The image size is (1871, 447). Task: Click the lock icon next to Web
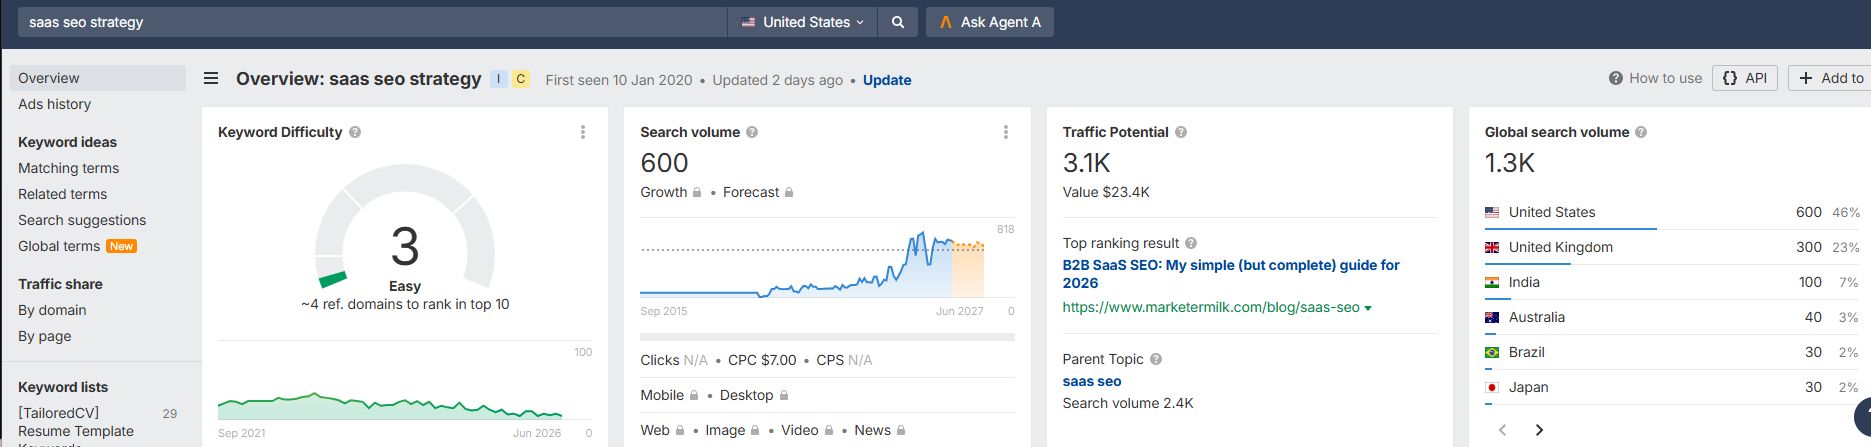point(680,430)
